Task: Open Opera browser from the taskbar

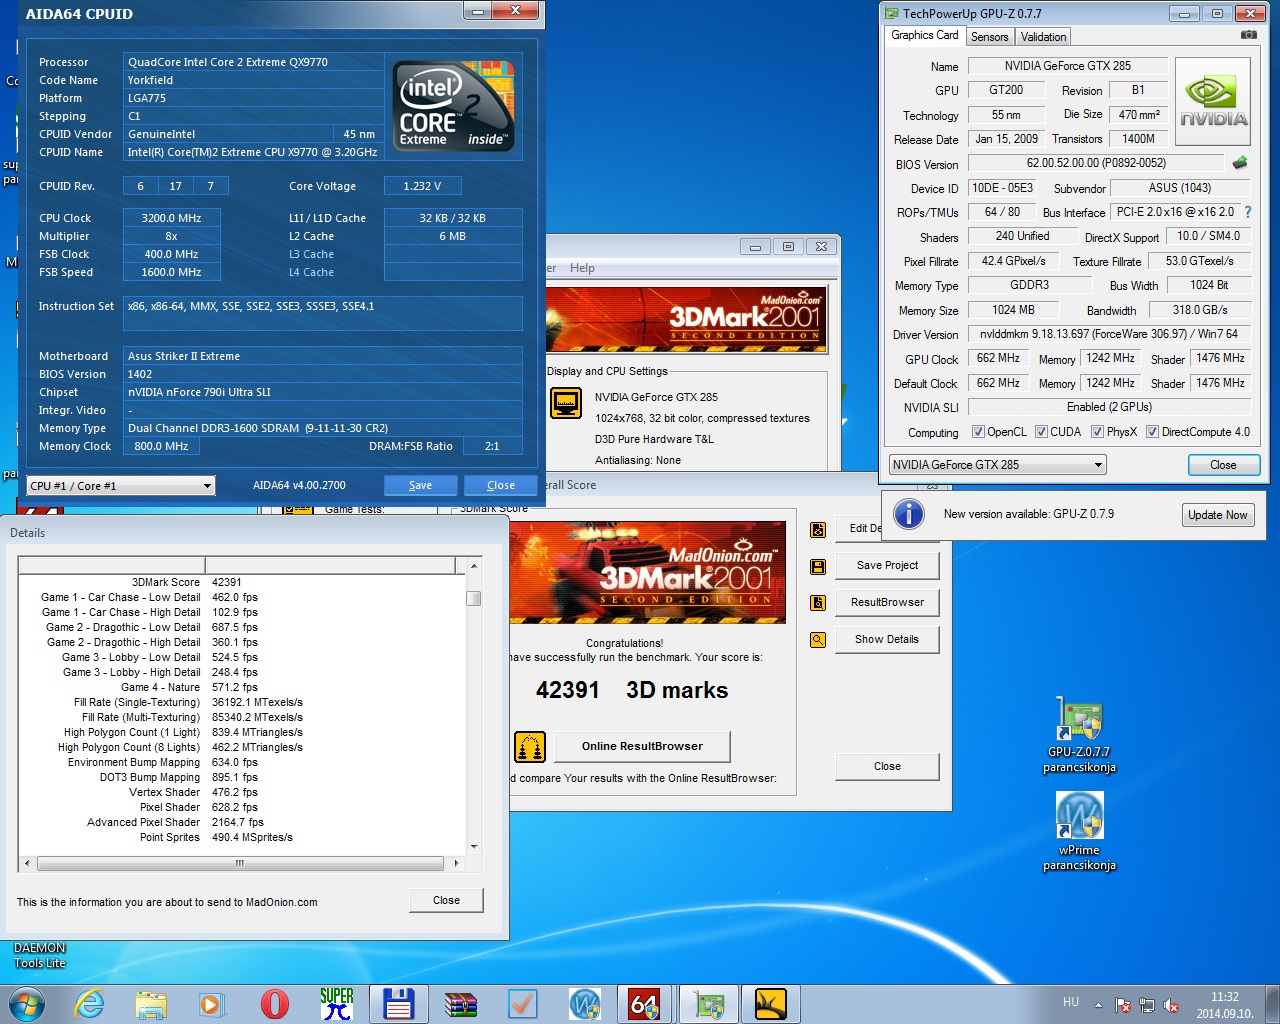Action: point(274,1003)
